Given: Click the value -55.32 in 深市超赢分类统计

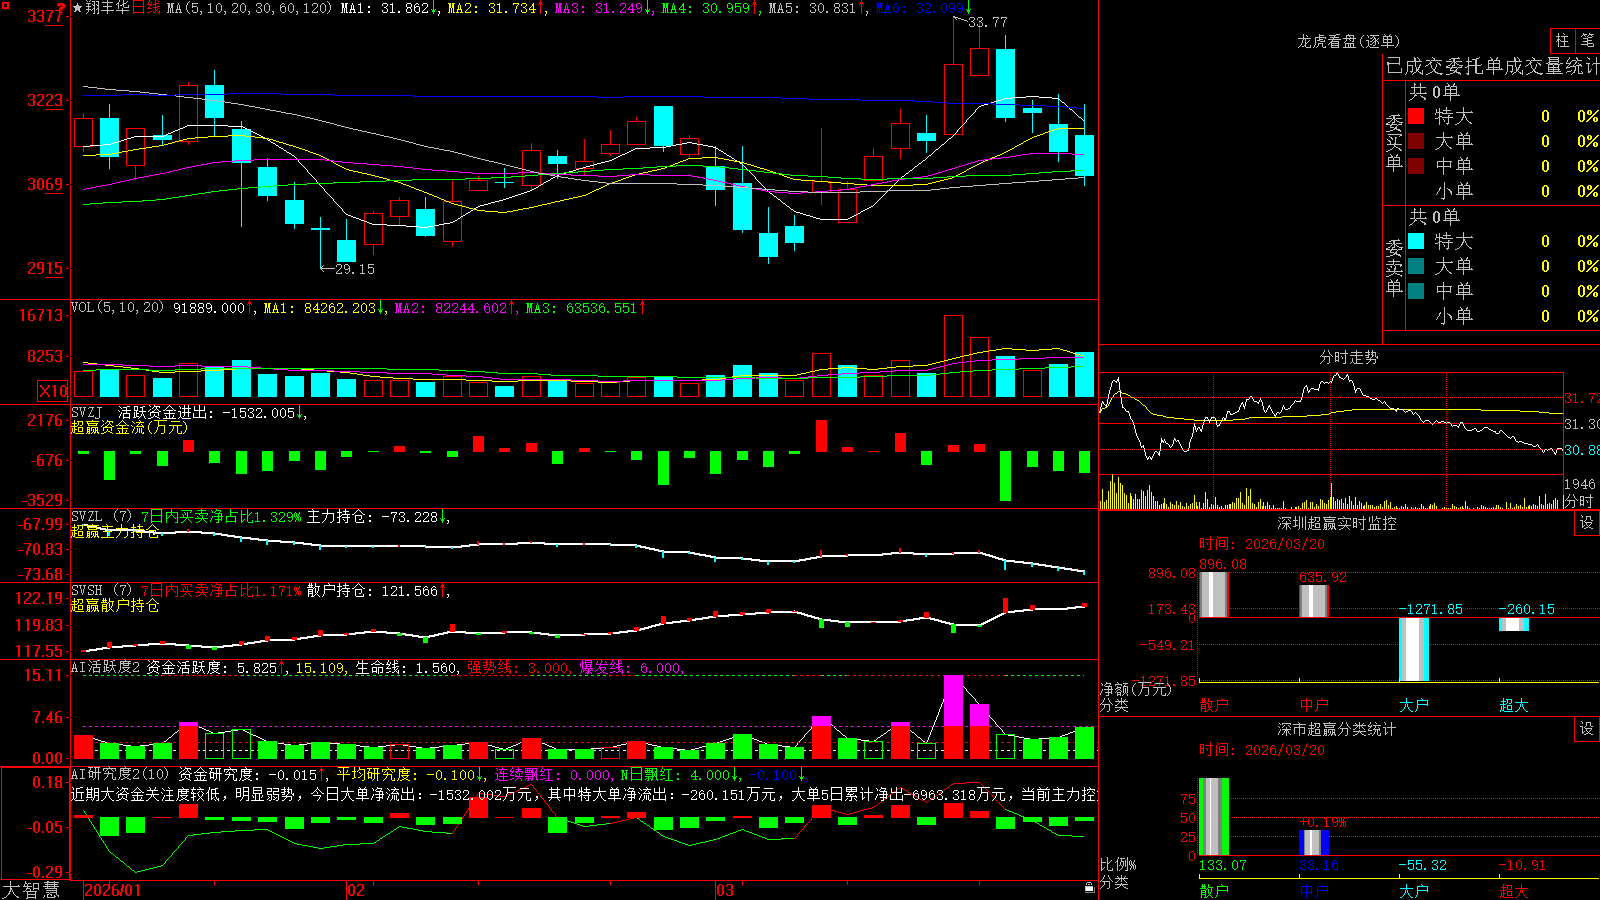Looking at the screenshot, I should [x=1422, y=865].
